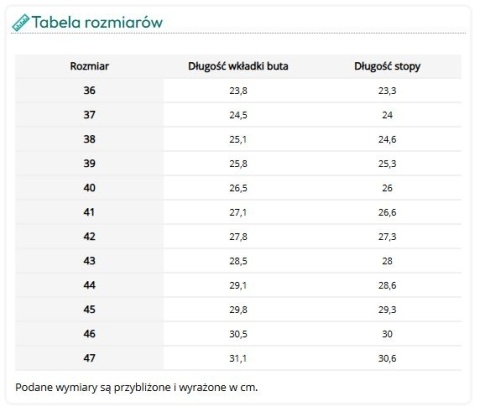Click the foot length 30,6 cell
480x412 pixels.
(387, 358)
